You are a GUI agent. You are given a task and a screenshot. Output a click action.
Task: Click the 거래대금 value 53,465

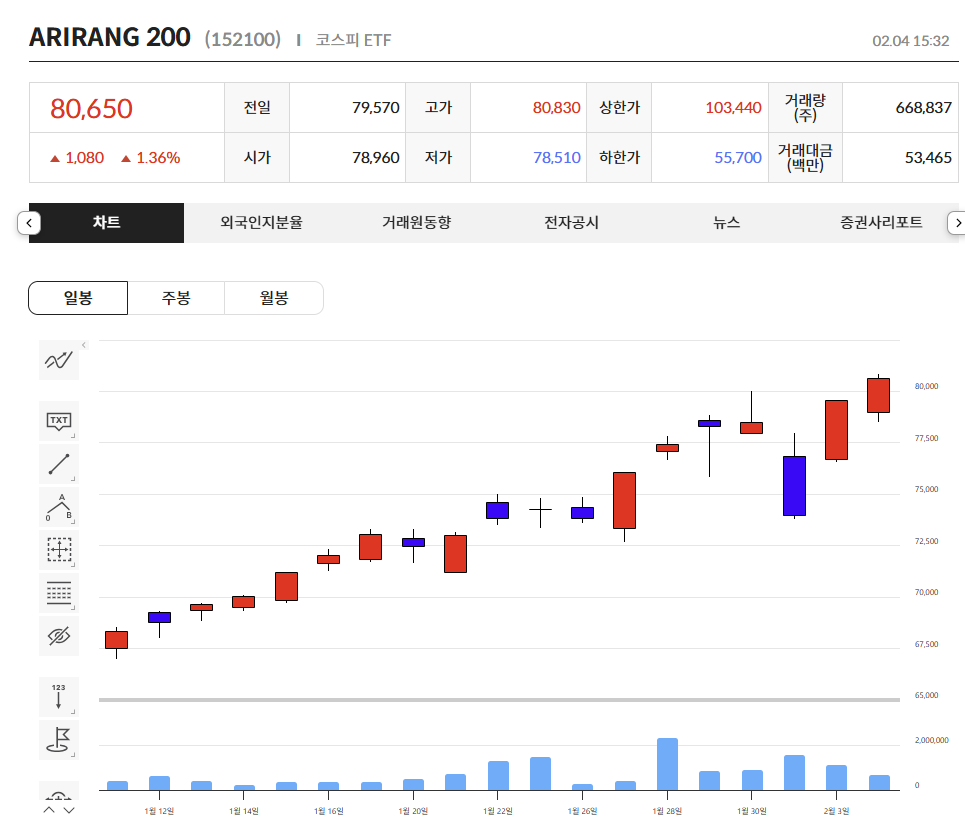click(x=928, y=158)
